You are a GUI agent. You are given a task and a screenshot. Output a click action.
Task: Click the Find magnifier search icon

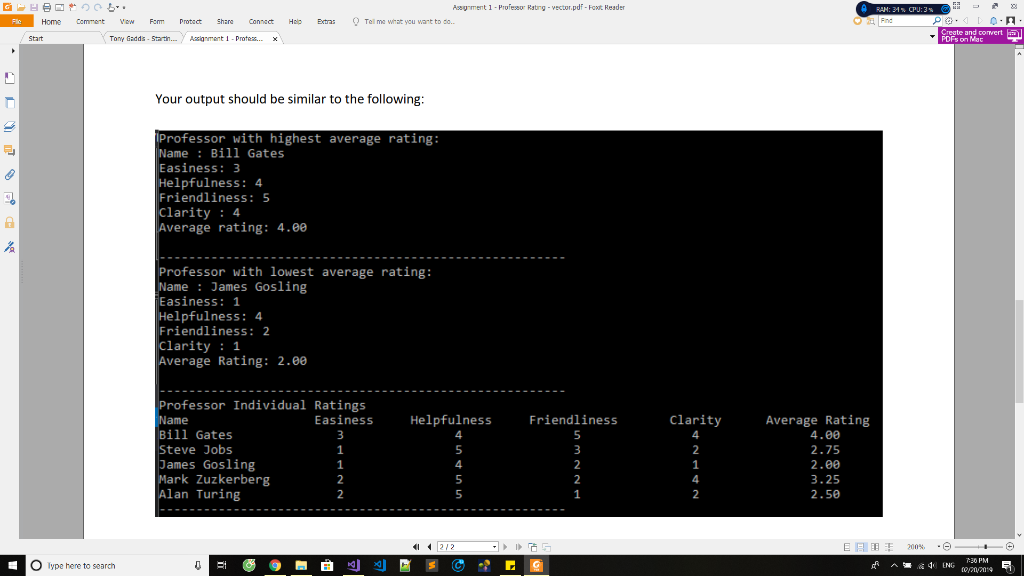click(x=937, y=21)
